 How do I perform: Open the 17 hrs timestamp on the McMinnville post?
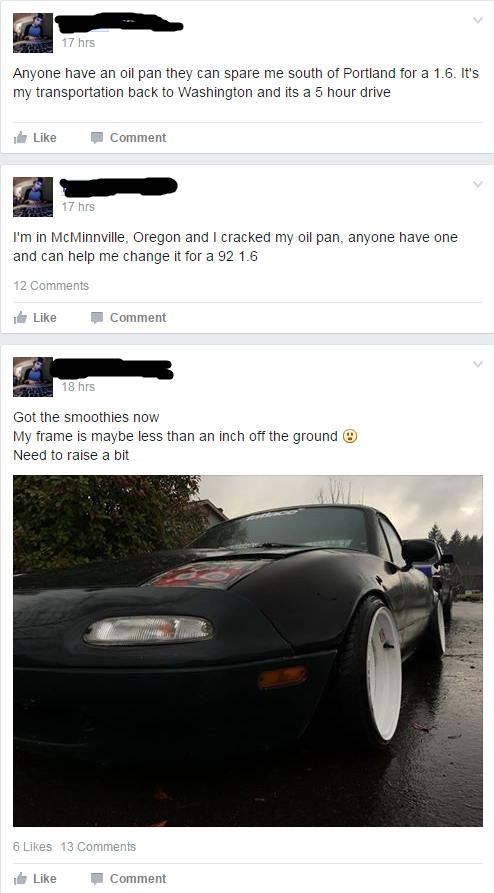point(78,207)
